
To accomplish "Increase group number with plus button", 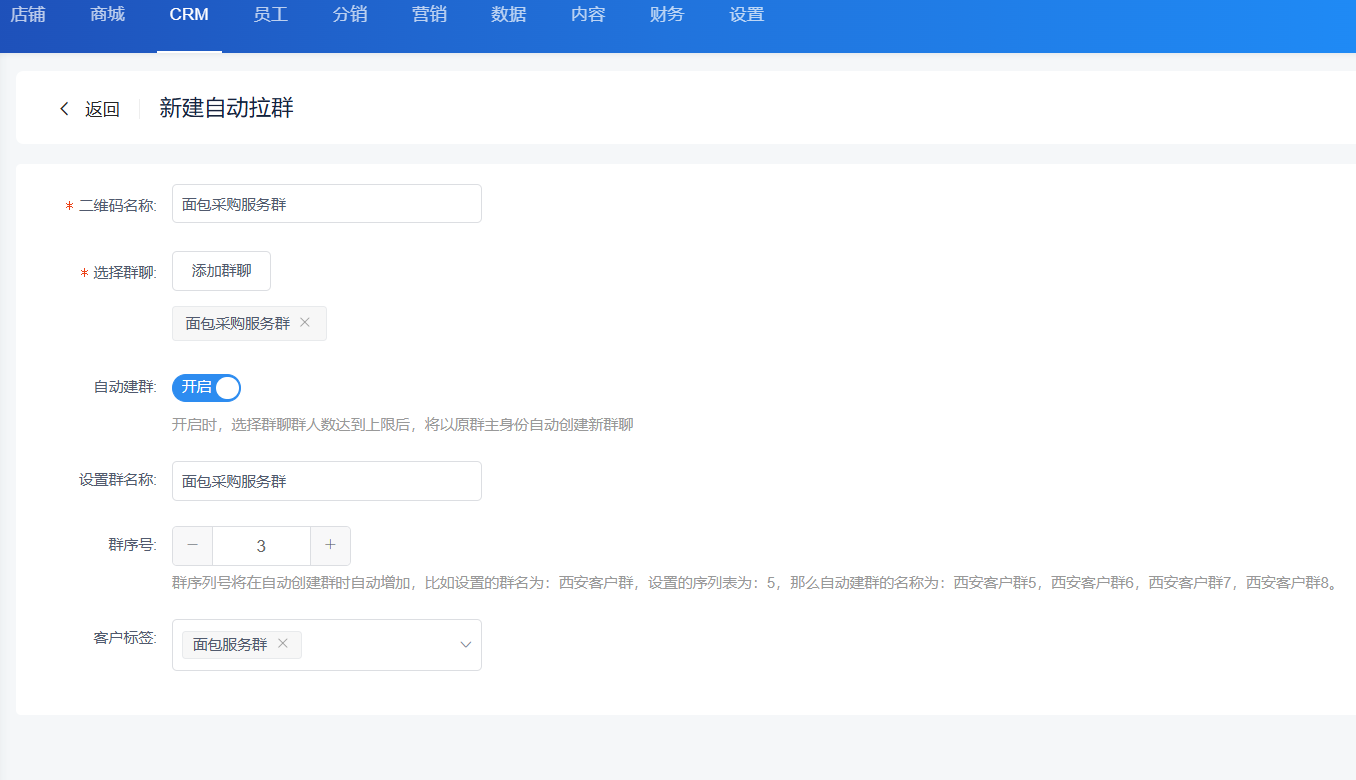I will point(330,546).
